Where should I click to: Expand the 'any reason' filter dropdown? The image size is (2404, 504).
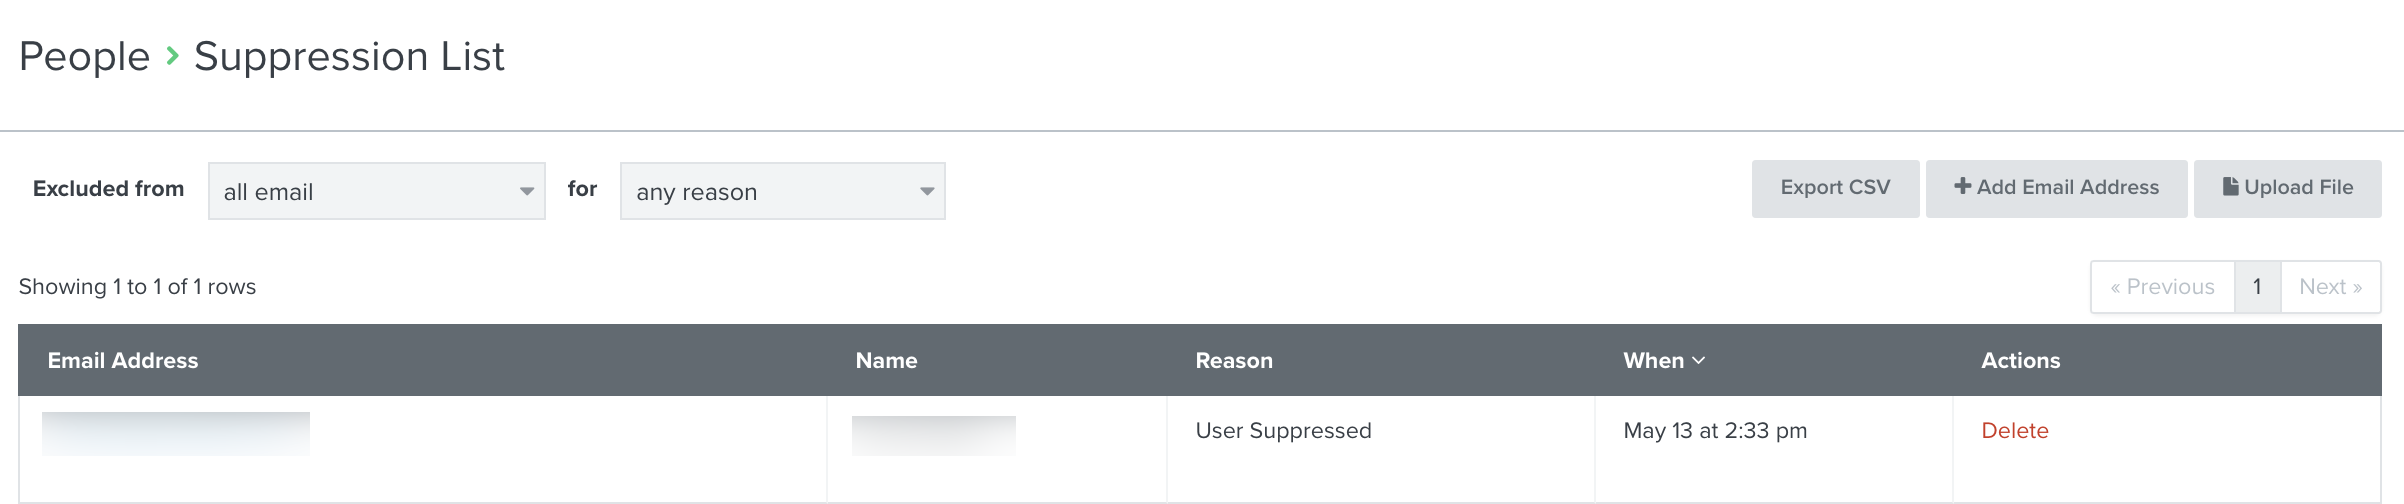(x=782, y=191)
